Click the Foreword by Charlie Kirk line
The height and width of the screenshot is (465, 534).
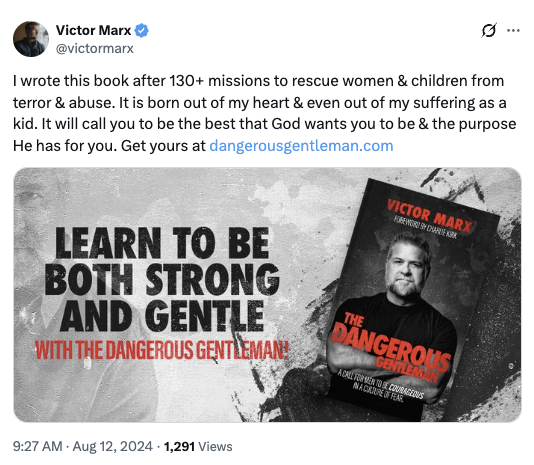(x=426, y=227)
